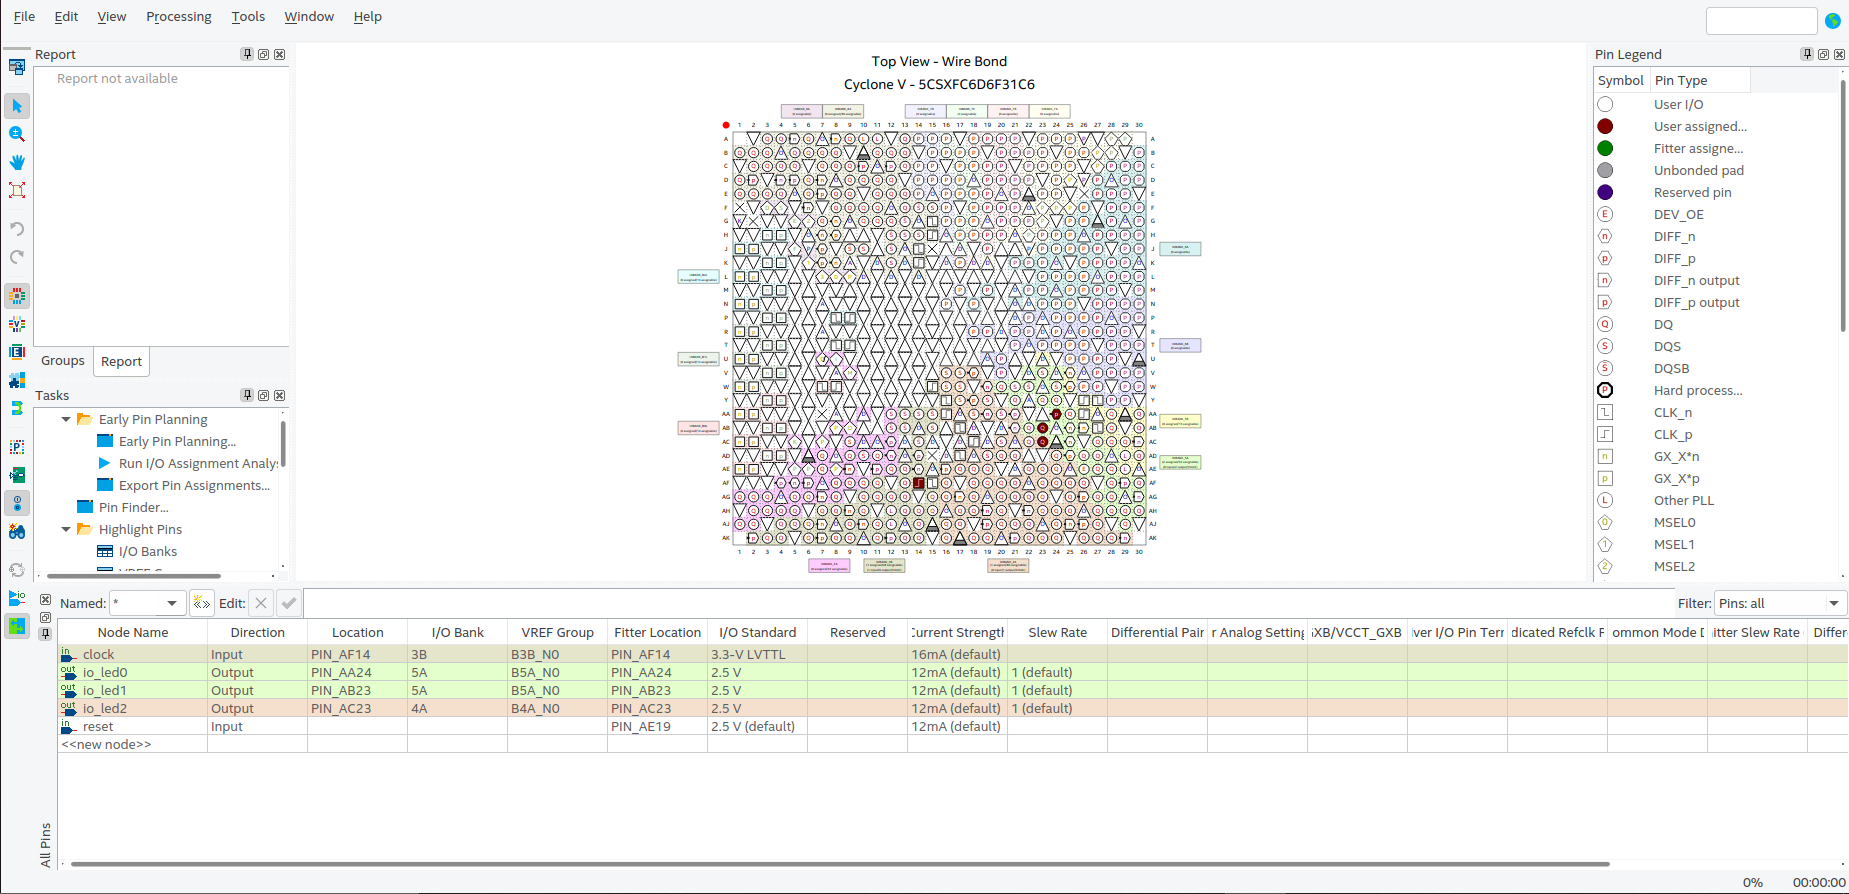The width and height of the screenshot is (1849, 894).
Task: Click the binoculars Pin Finder icon
Action: click(x=17, y=531)
